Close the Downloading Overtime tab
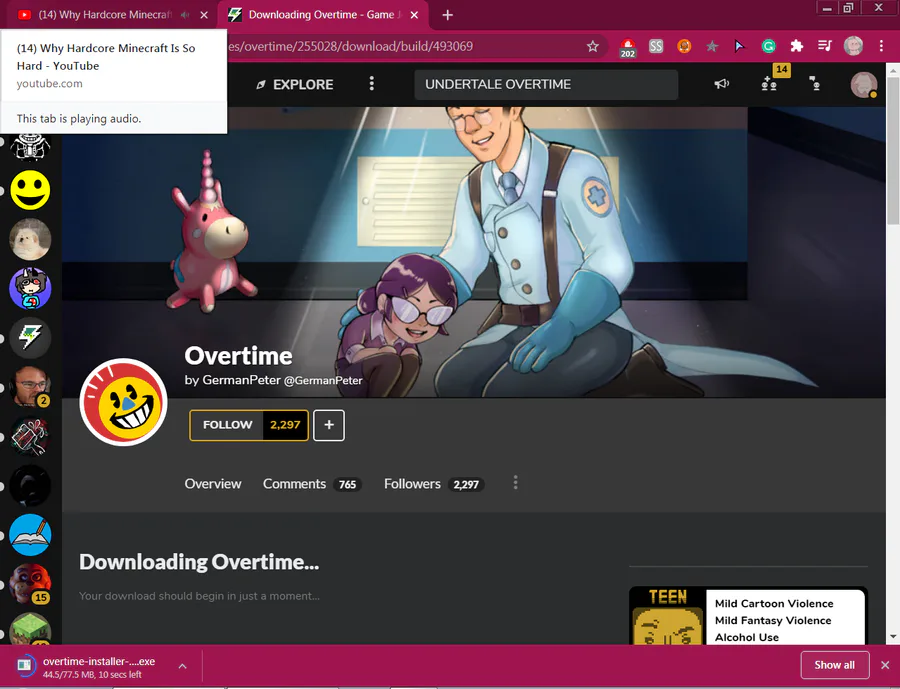 click(414, 15)
